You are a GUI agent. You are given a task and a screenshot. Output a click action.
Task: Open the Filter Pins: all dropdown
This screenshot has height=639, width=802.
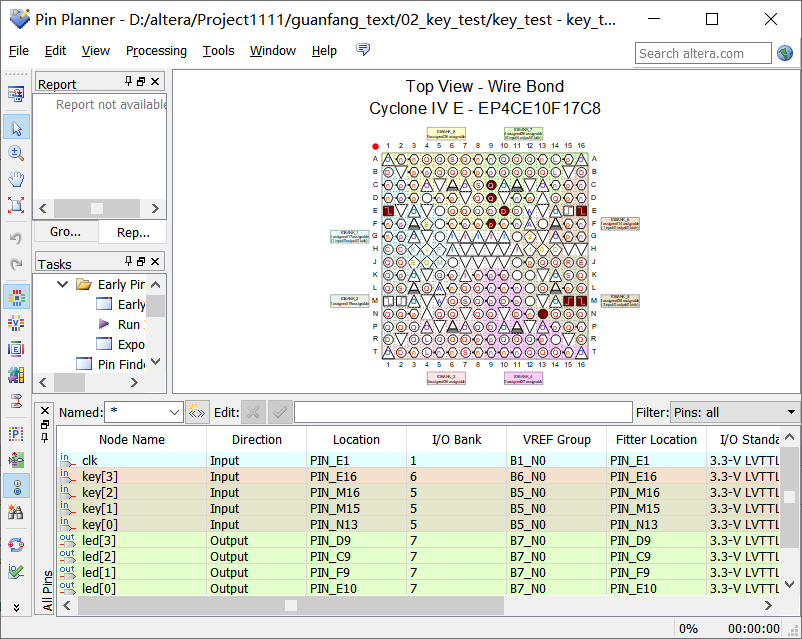click(x=791, y=412)
